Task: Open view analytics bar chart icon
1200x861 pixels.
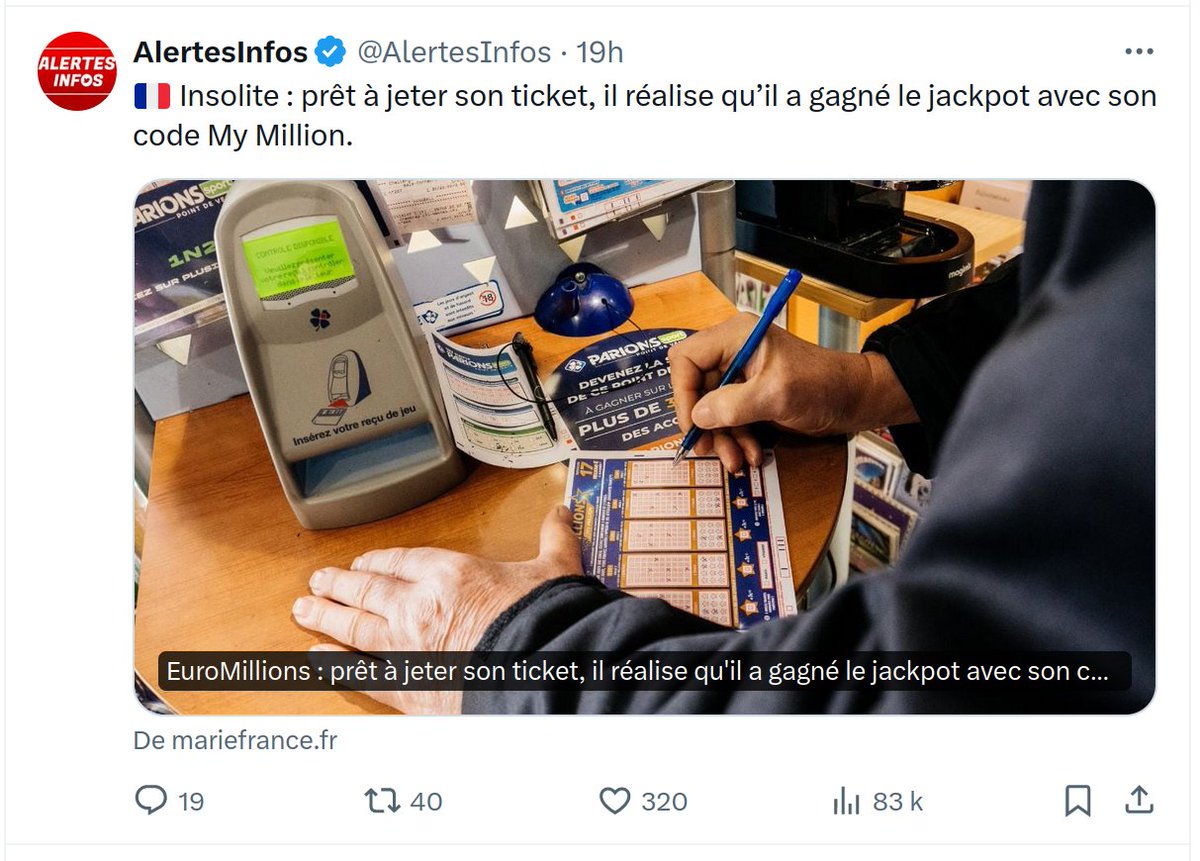Action: tap(846, 801)
